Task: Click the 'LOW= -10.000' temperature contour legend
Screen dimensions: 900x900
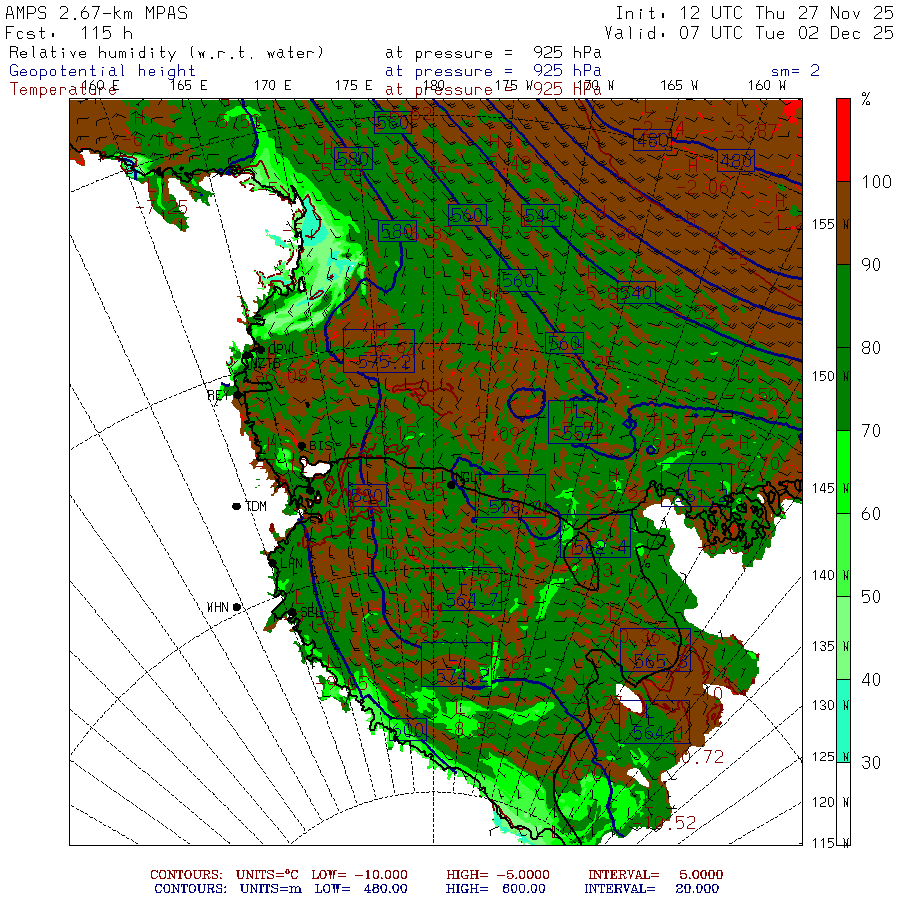Action: click(359, 875)
